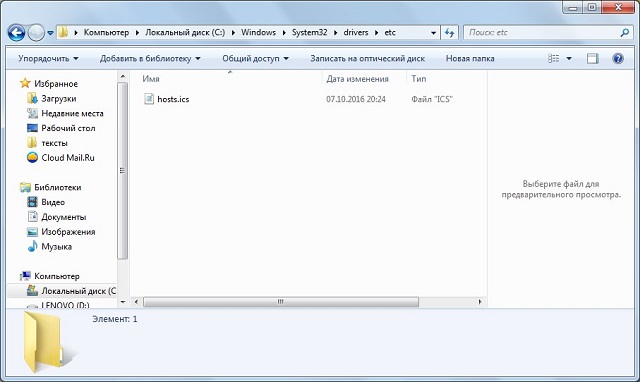Click the date 07.10.2016 20:24
640x382 pixels.
coord(356,99)
